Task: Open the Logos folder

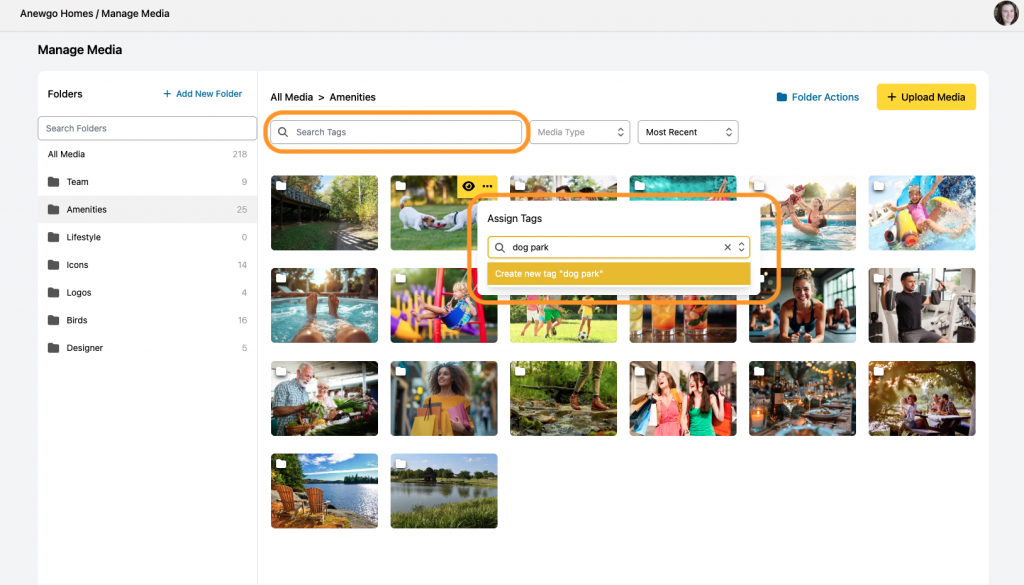Action: click(147, 292)
